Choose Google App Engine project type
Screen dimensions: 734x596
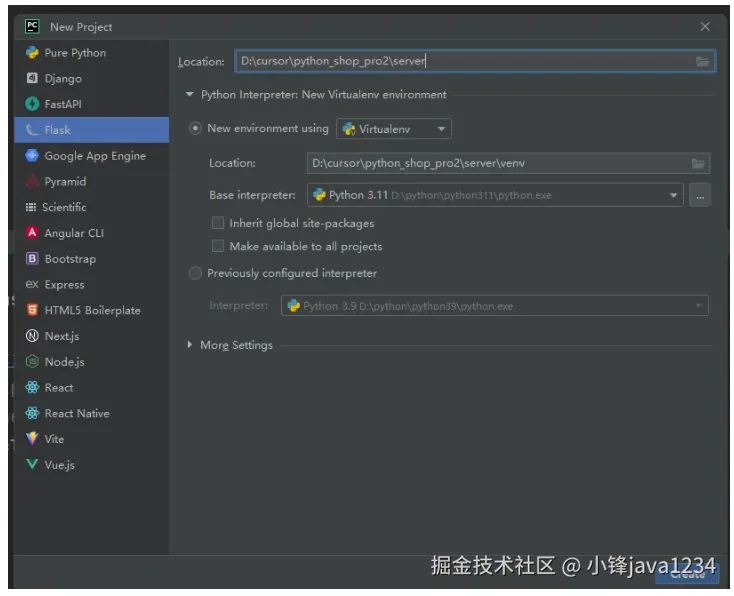coord(92,155)
